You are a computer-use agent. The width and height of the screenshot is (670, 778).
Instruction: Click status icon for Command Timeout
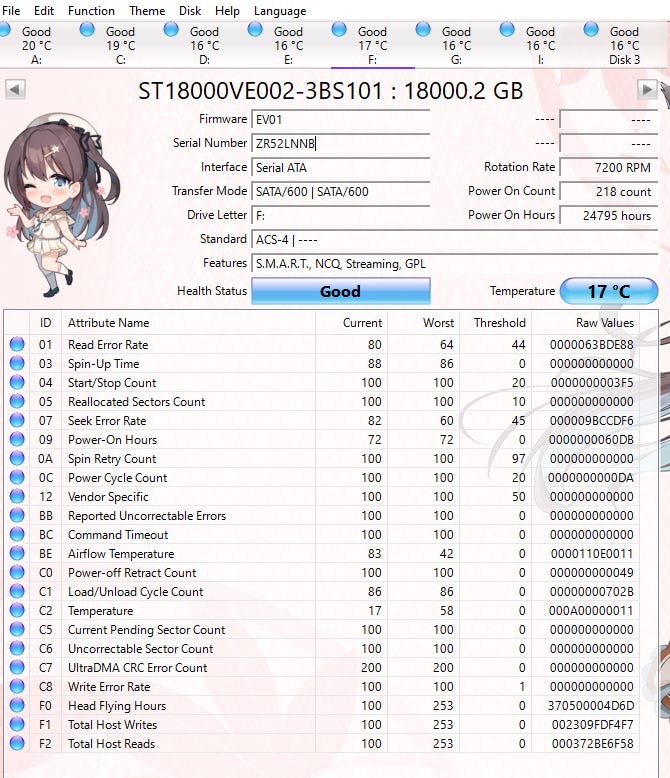point(17,534)
